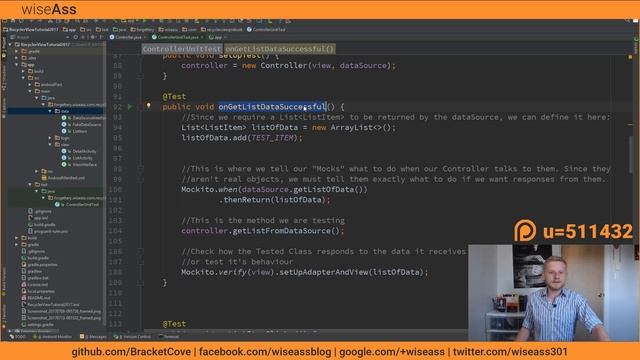Viewport: 640px width, 360px height.
Task: Click the green Run button in toolbar
Action: point(144,20)
